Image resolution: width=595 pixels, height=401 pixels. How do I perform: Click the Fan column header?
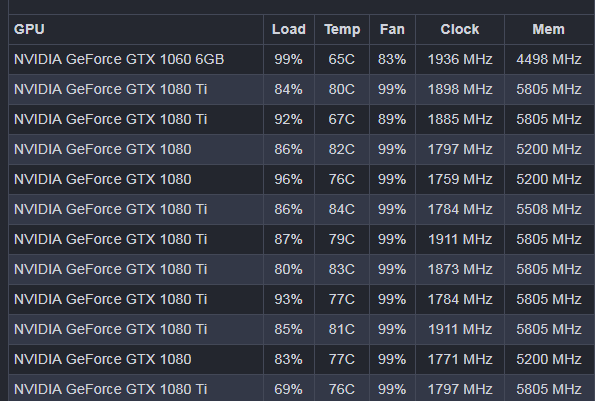pyautogui.click(x=392, y=29)
